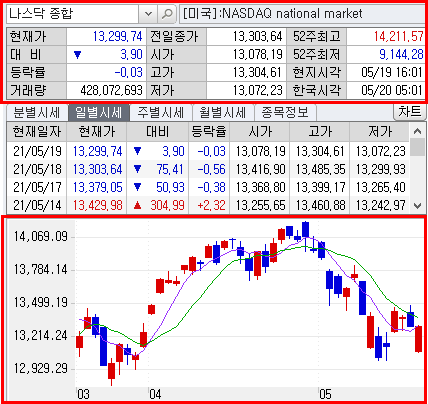Click the 나스닥 종합 index name field
The width and height of the screenshot is (428, 404).
click(72, 14)
